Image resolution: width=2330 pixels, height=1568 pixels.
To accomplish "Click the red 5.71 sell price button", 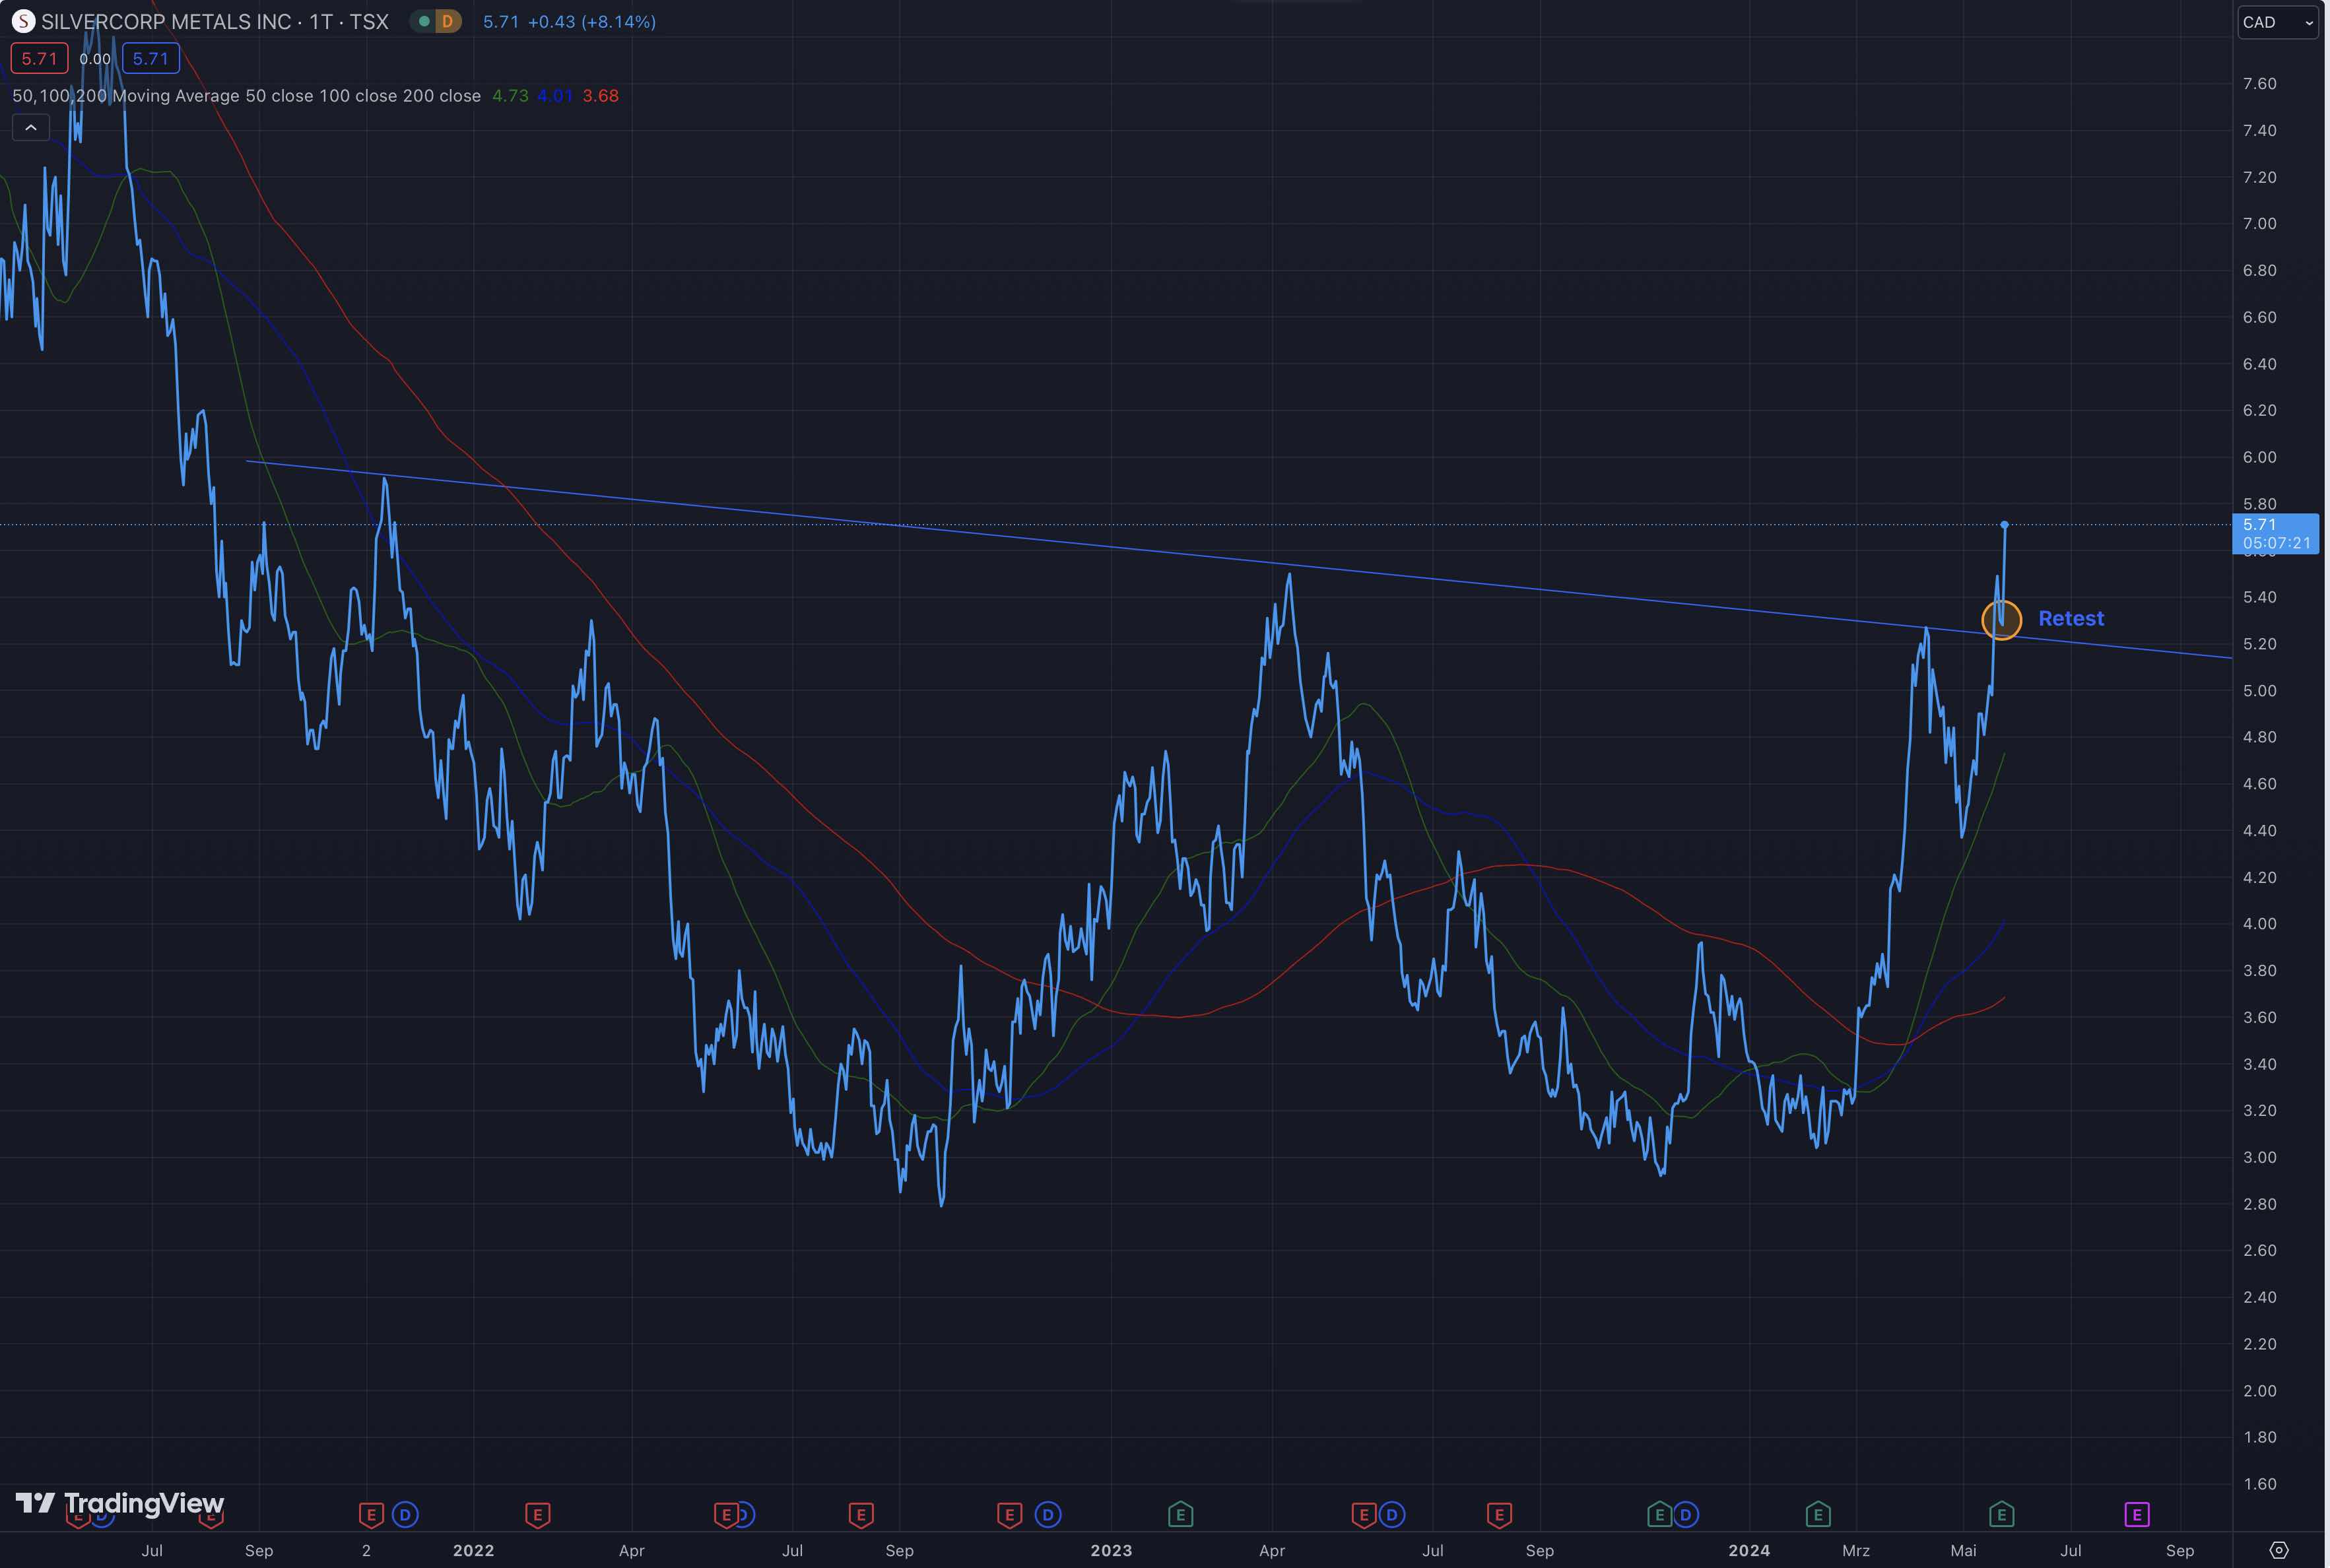I will 39,59.
